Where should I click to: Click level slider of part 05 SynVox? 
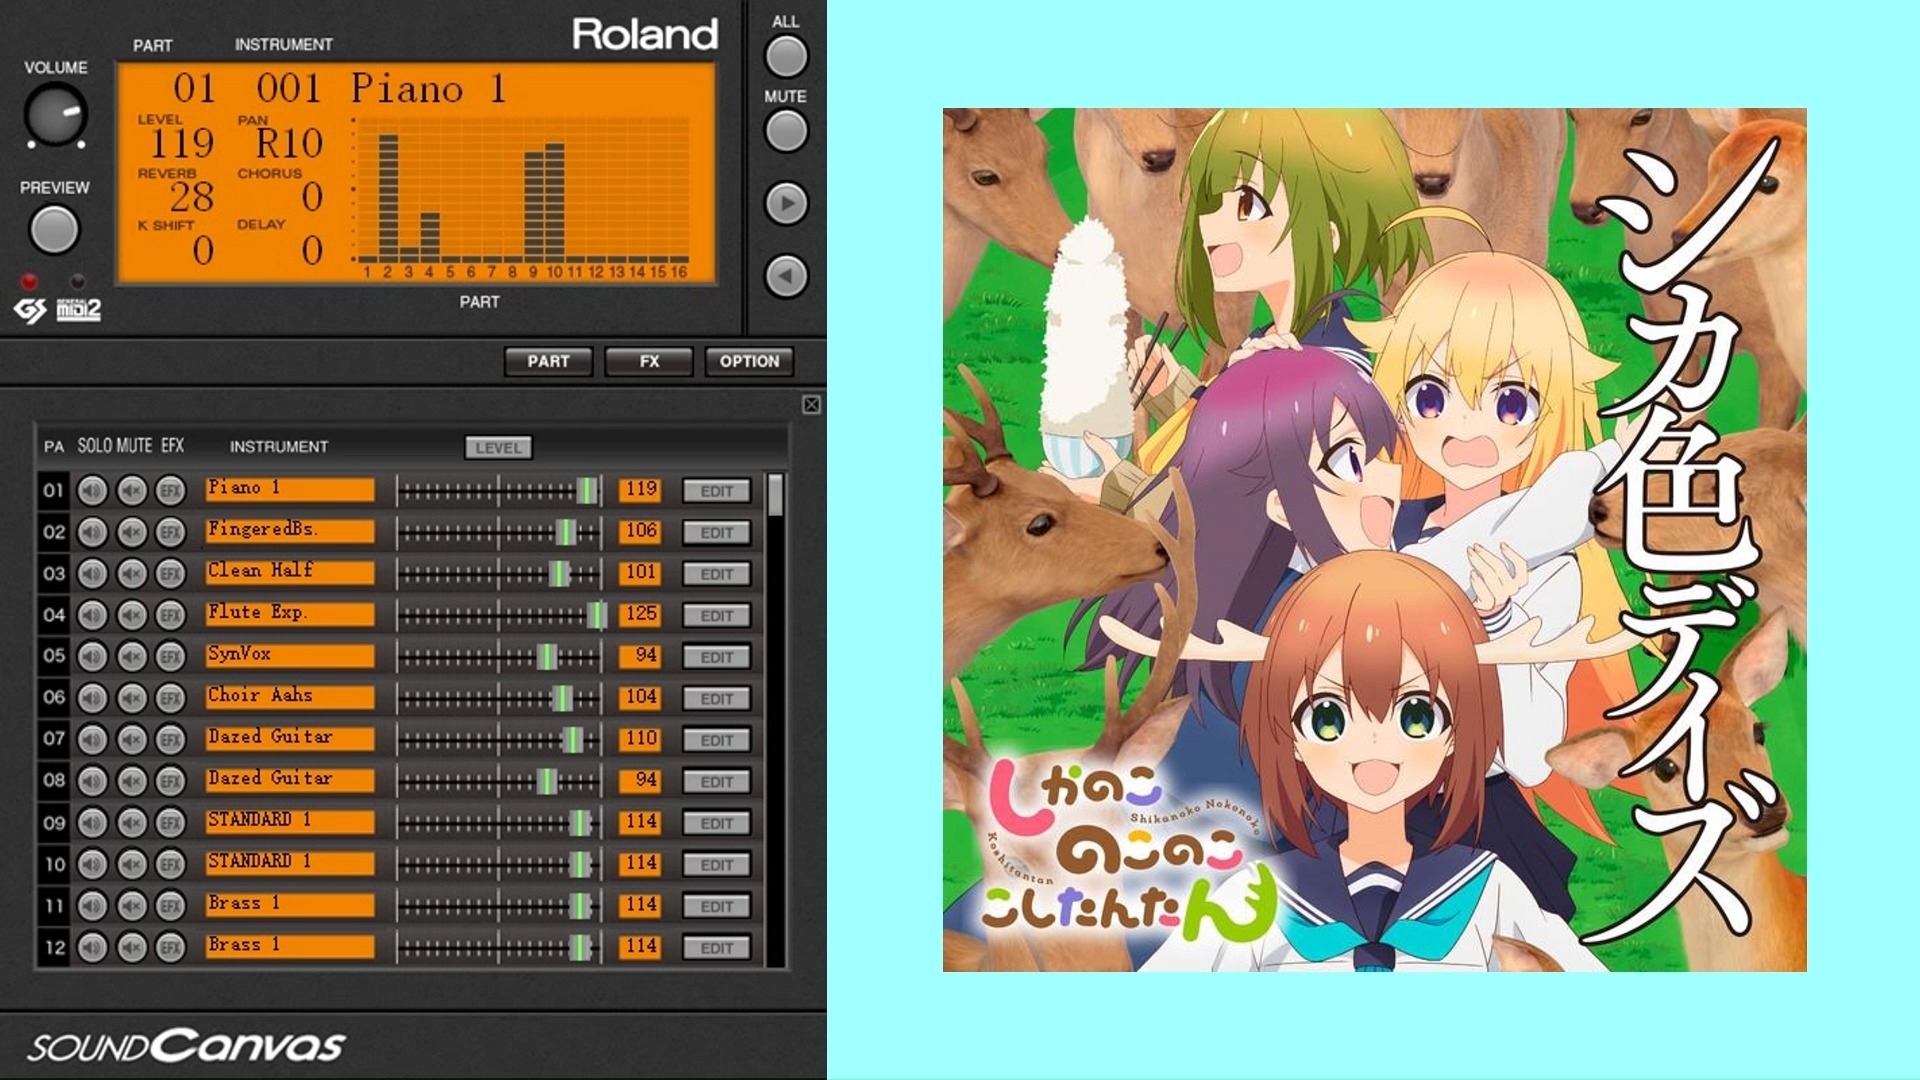pyautogui.click(x=546, y=657)
